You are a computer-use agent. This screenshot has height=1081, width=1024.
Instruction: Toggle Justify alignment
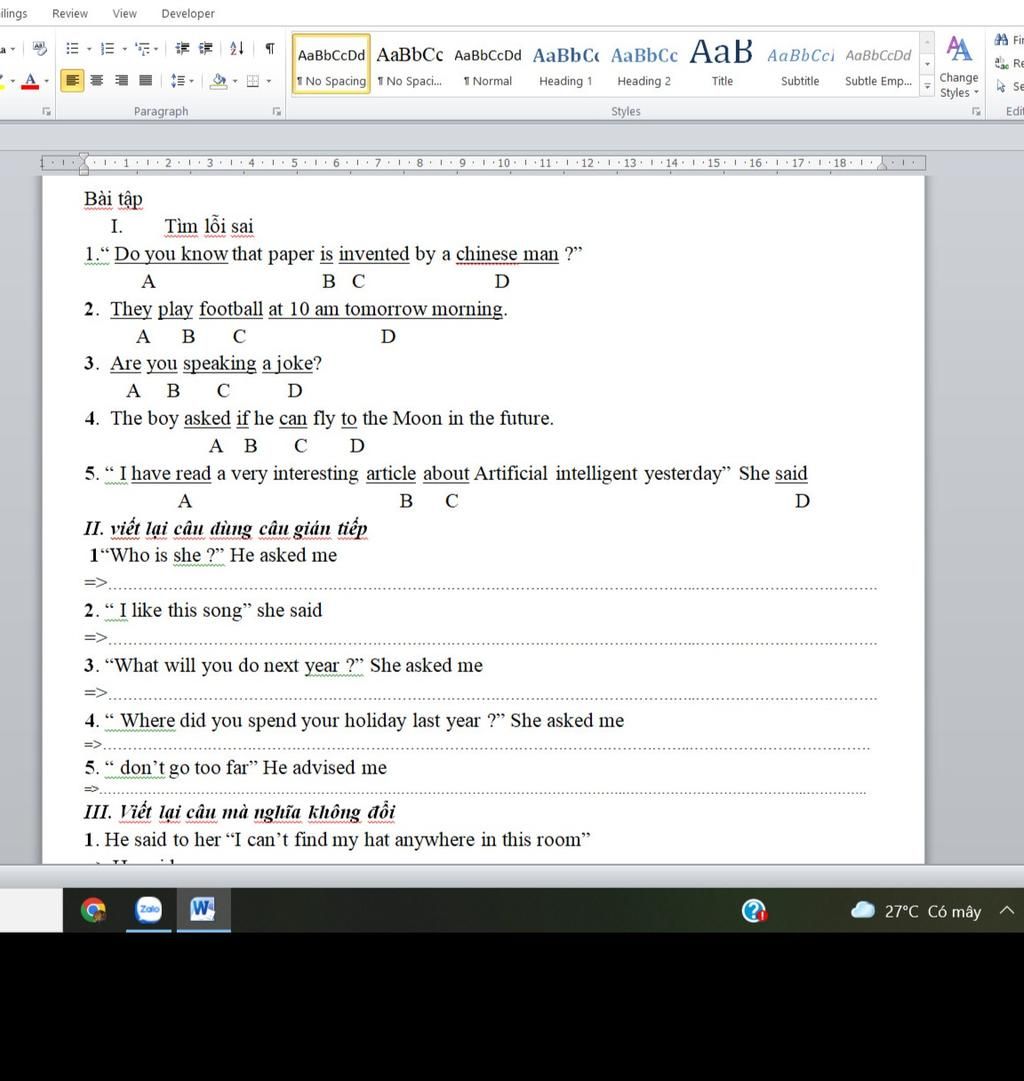pyautogui.click(x=145, y=81)
